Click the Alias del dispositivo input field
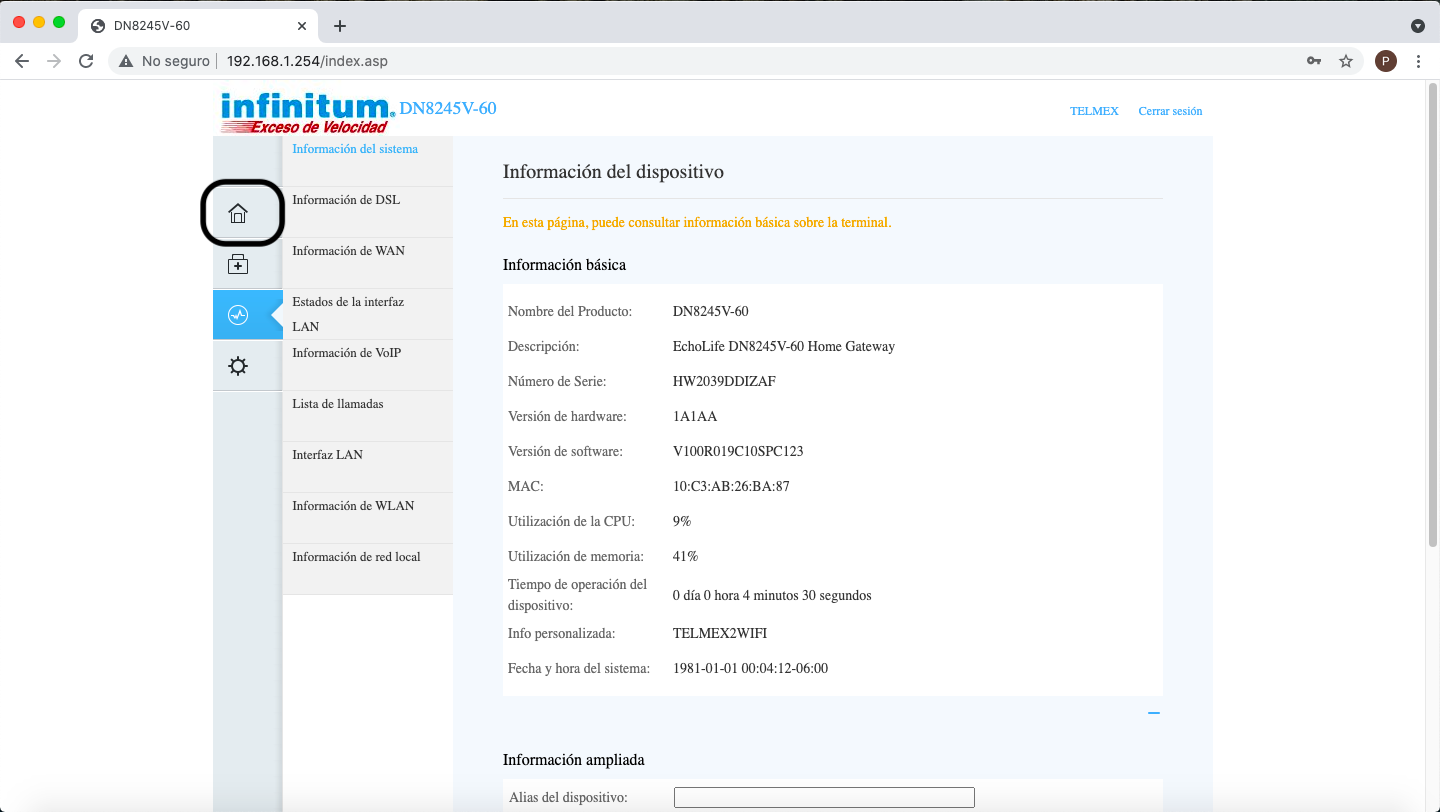The height and width of the screenshot is (812, 1440). (823, 797)
